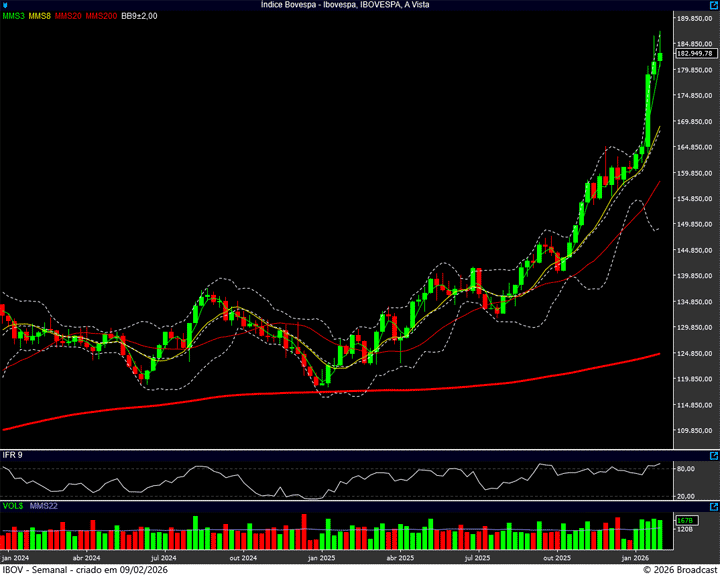Viewport: 720px width, 575px height.
Task: Click the MMS22 volume average label
Action: coord(44,508)
